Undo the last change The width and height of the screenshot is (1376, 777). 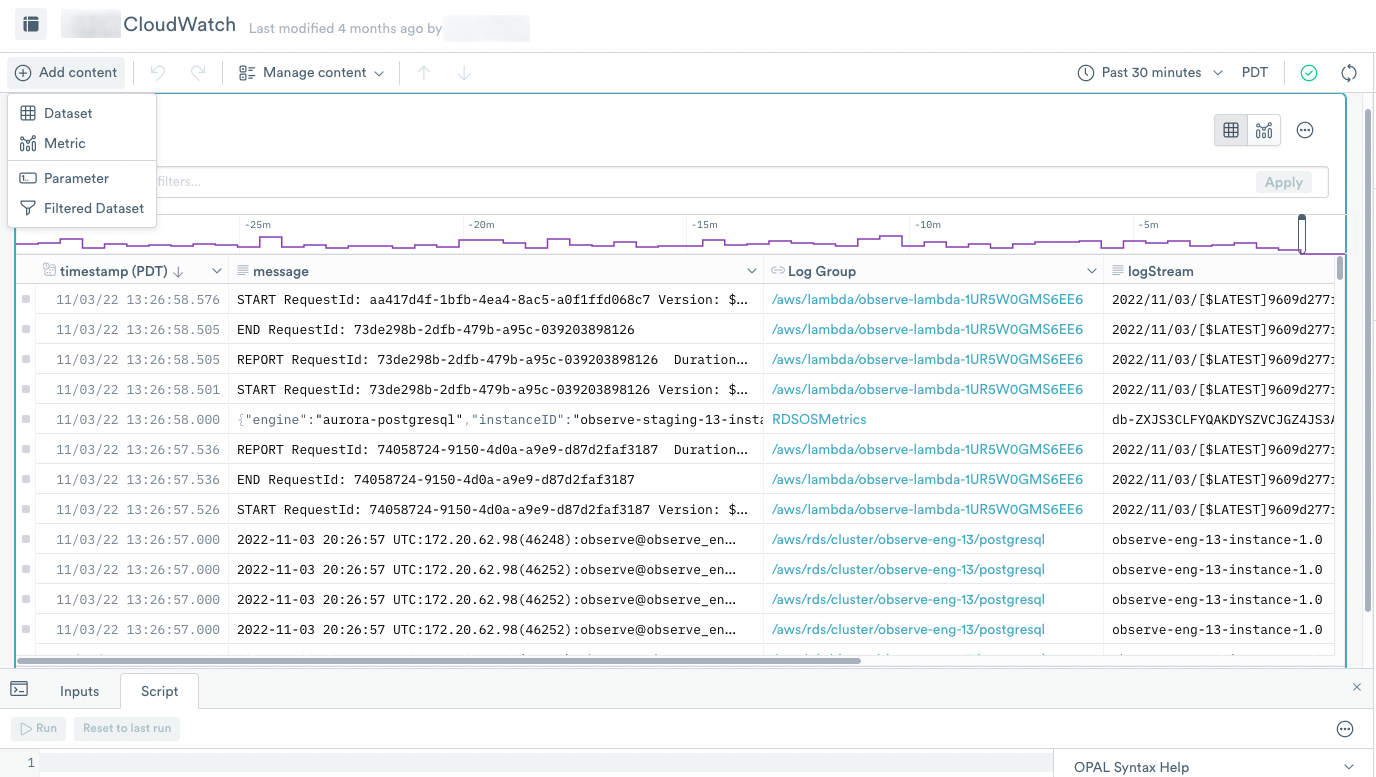pos(157,73)
